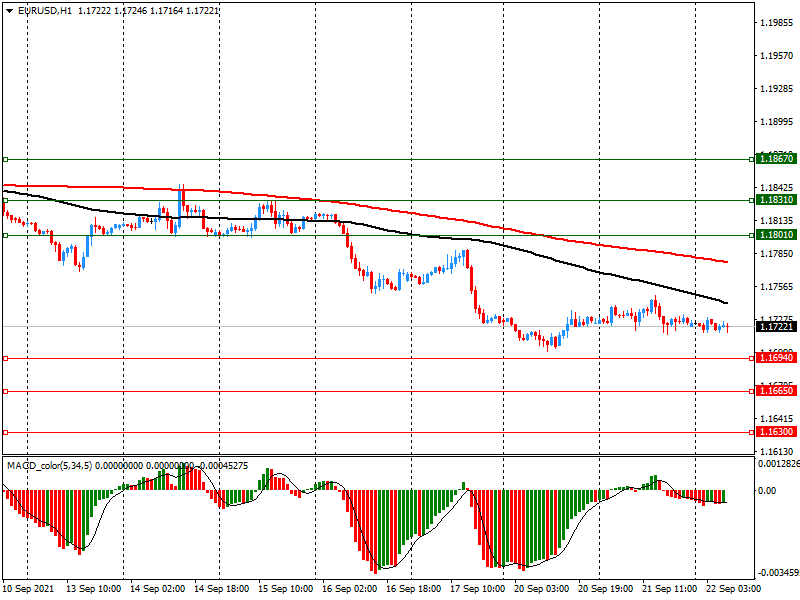Screen dimensions: 800x600
Task: Click the MACD scale value 0.00
Action: click(x=767, y=490)
